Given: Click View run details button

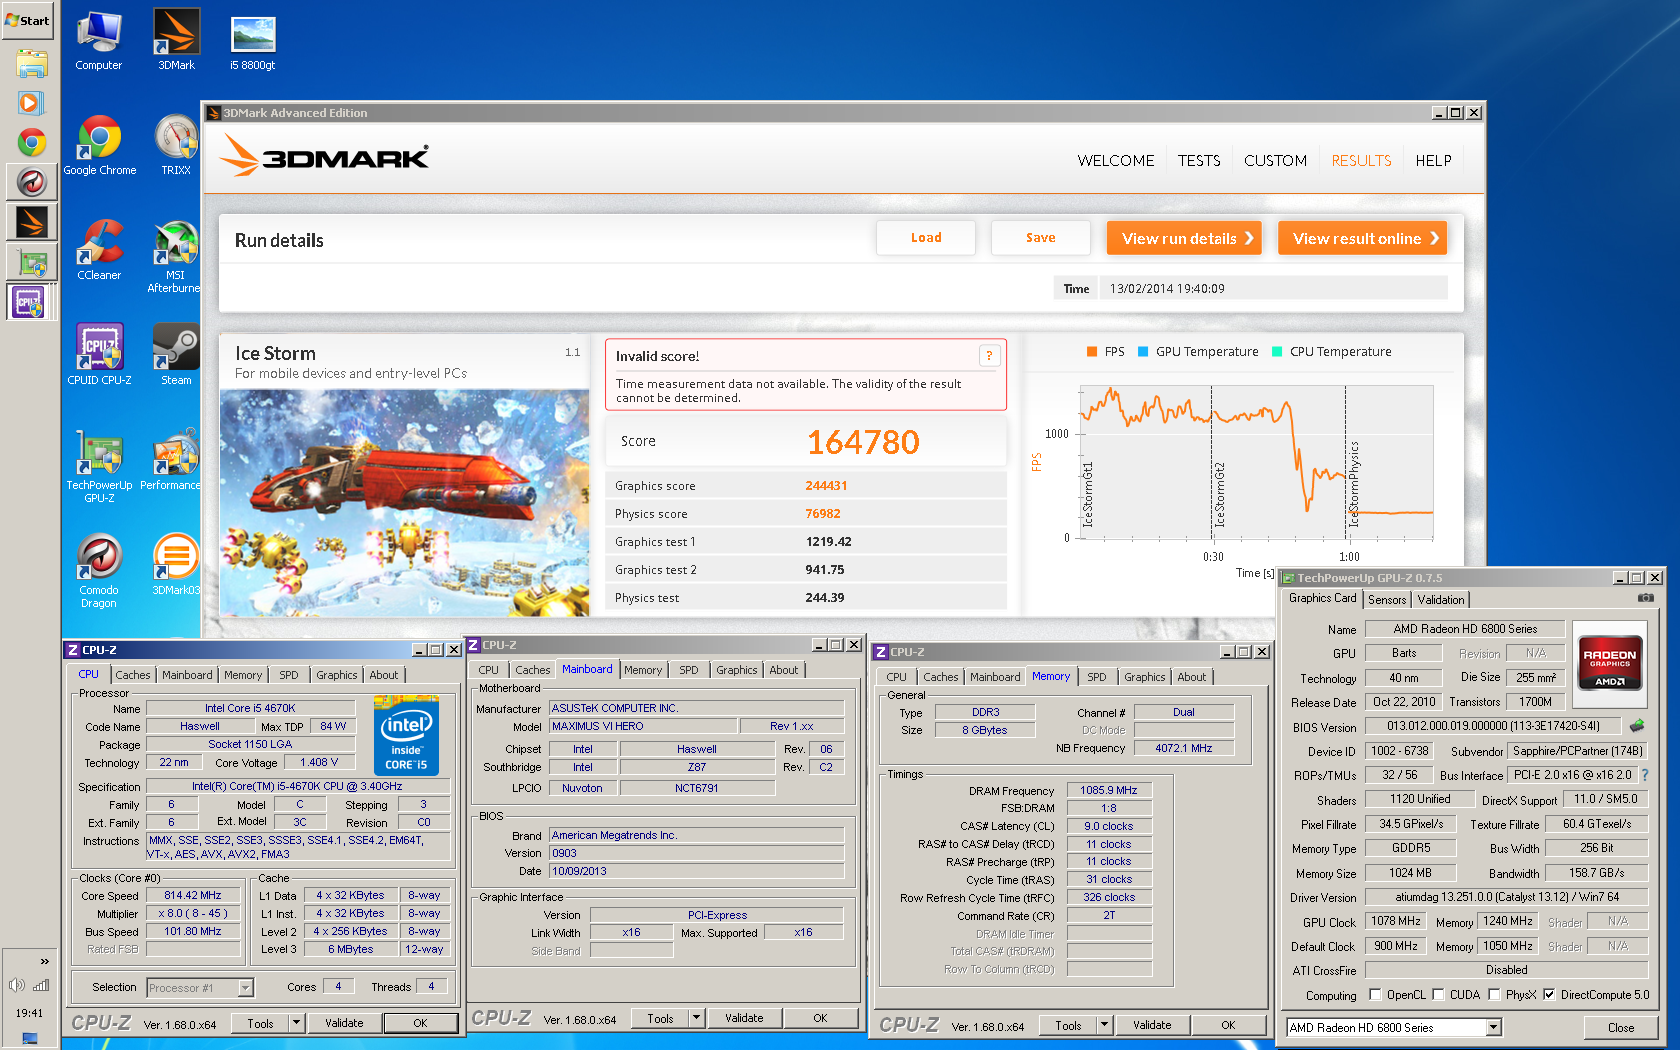Looking at the screenshot, I should 1184,238.
